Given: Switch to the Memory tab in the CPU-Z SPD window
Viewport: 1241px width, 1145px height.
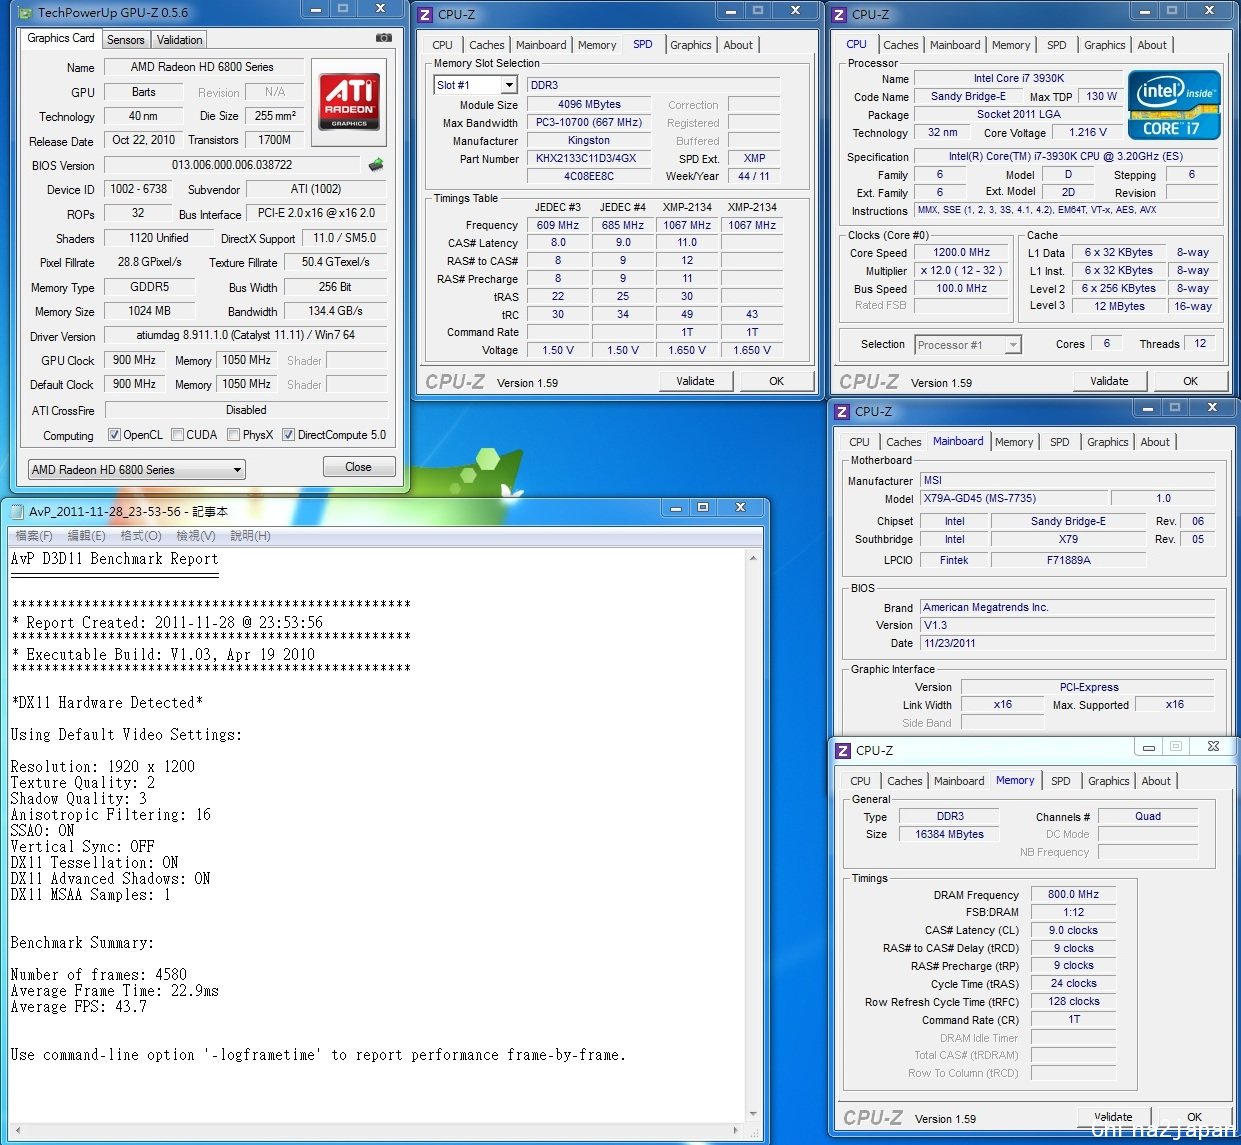Looking at the screenshot, I should tap(597, 45).
